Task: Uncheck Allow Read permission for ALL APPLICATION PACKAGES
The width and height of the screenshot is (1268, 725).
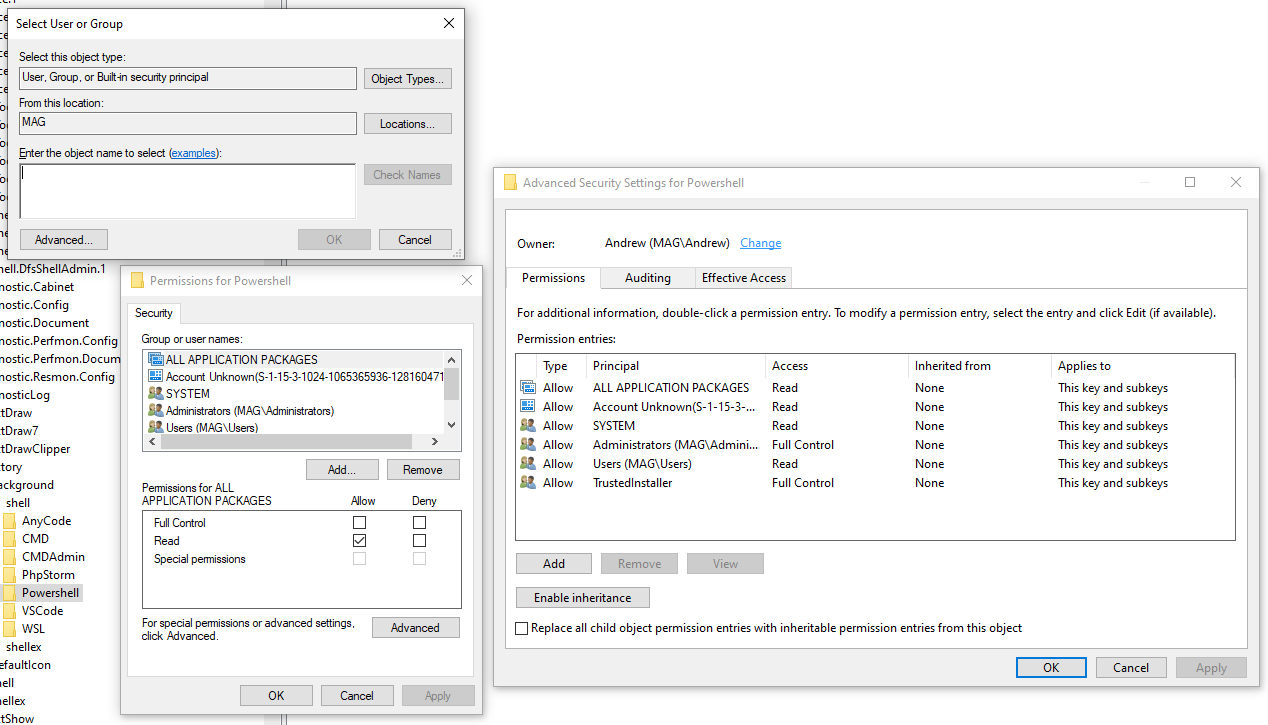Action: [359, 540]
